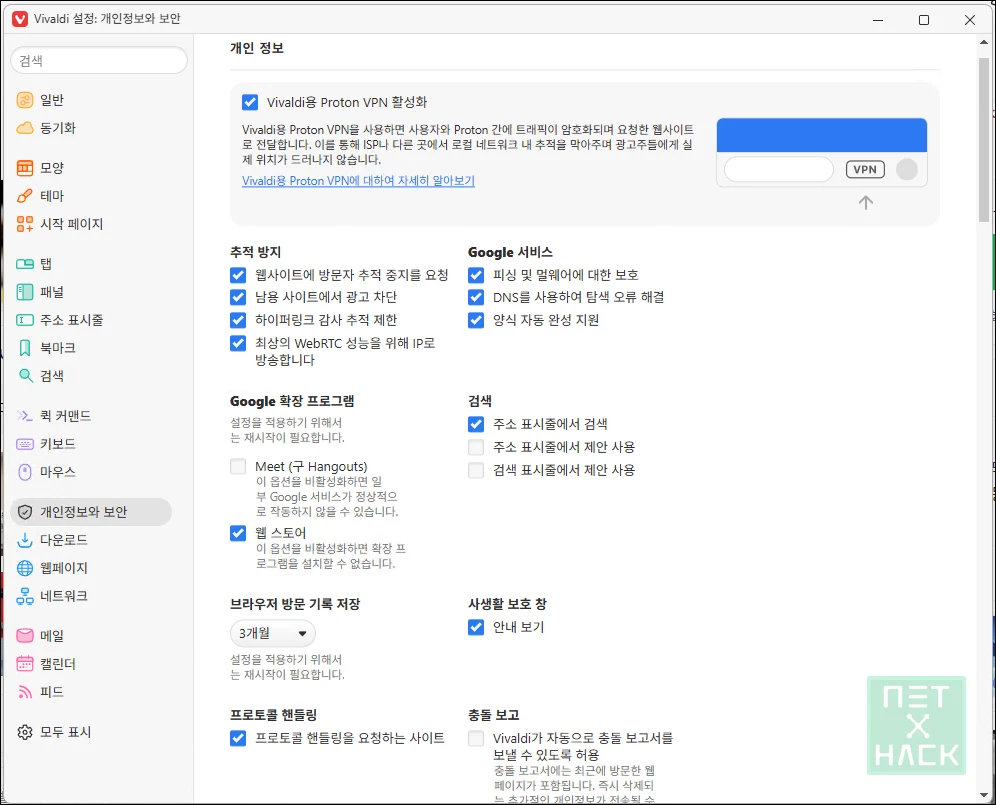Click the 시작 페이지 grid icon
The height and width of the screenshot is (805, 996).
pos(25,224)
